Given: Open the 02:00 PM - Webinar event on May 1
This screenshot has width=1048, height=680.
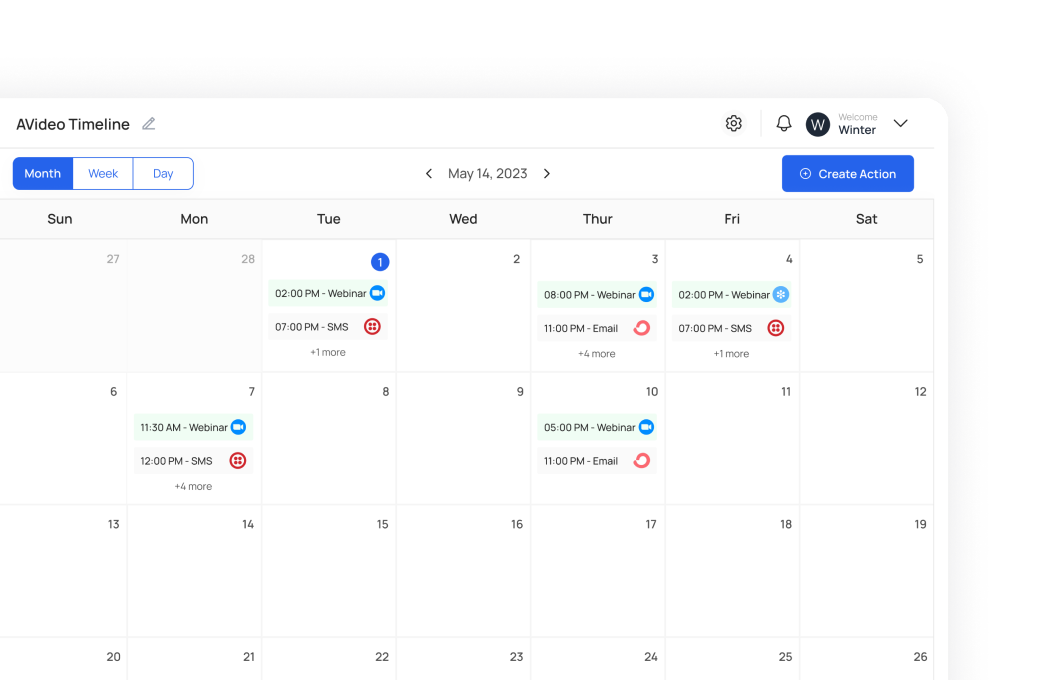Looking at the screenshot, I should tap(328, 294).
